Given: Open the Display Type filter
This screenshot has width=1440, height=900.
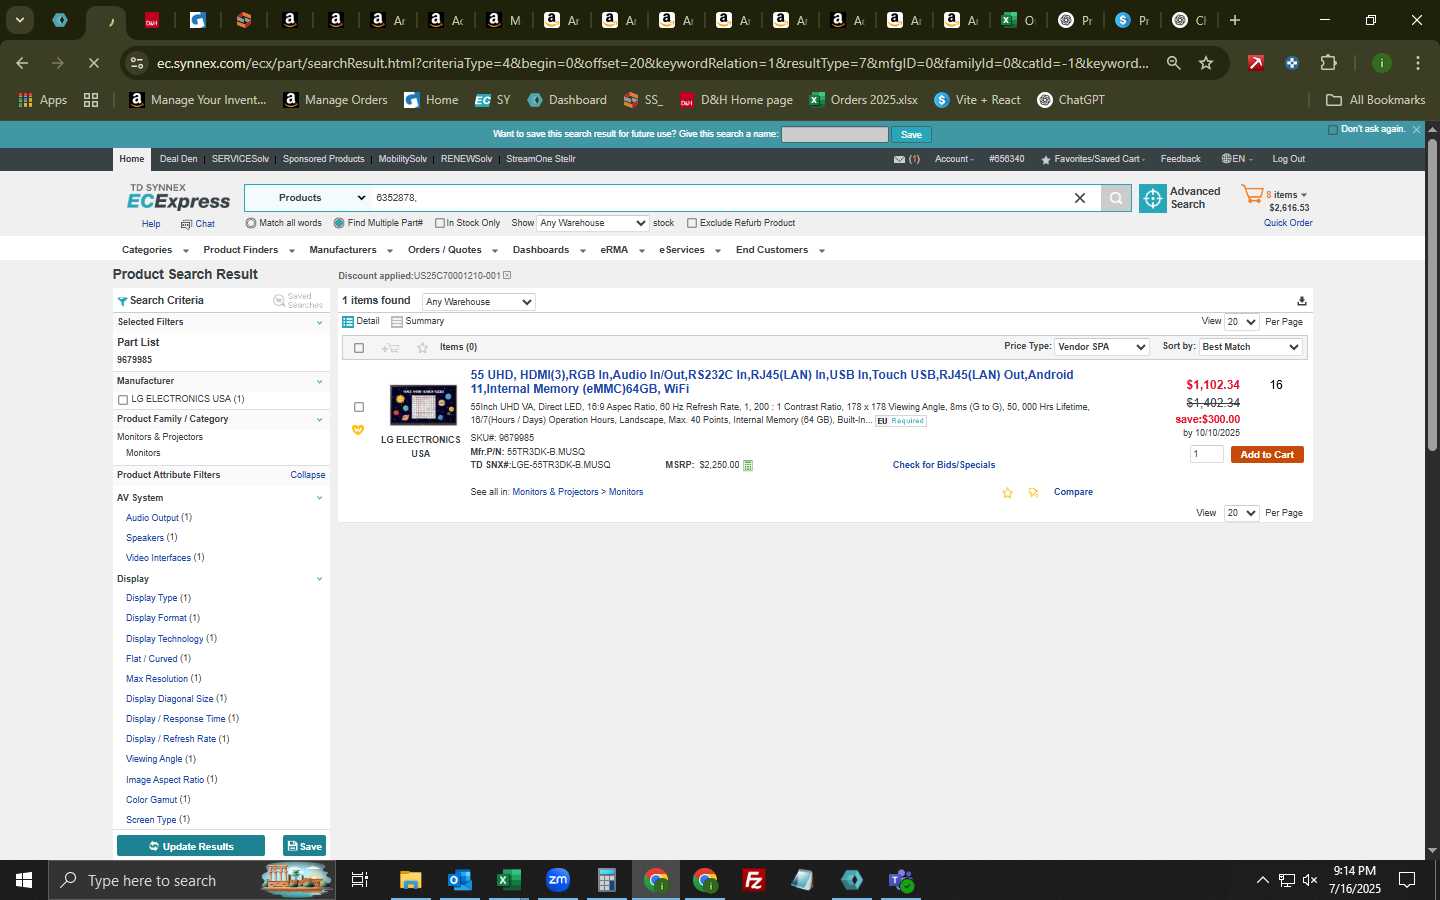Looking at the screenshot, I should 151,598.
